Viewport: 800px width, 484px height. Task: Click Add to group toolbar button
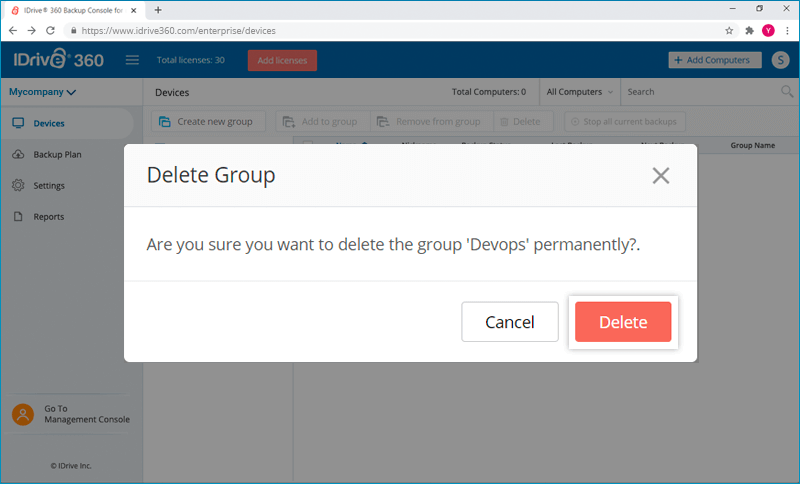coord(323,121)
